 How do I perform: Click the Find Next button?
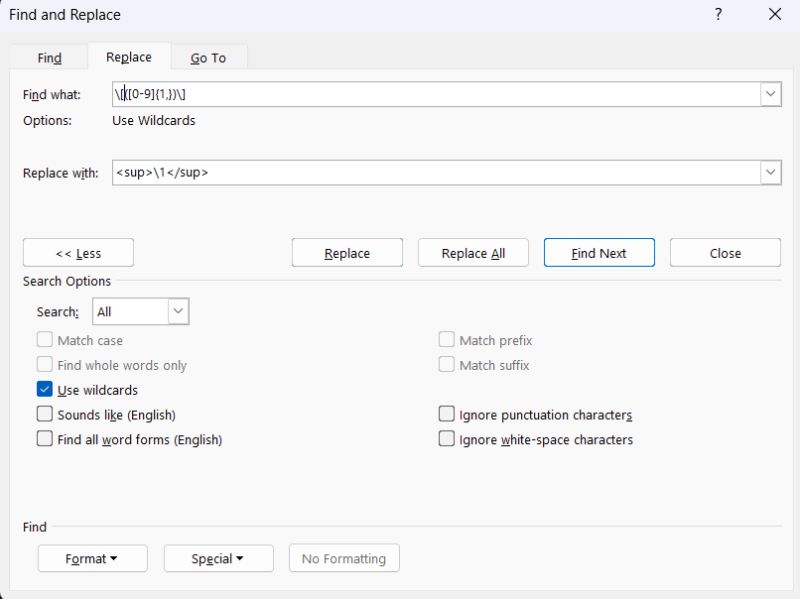click(599, 253)
